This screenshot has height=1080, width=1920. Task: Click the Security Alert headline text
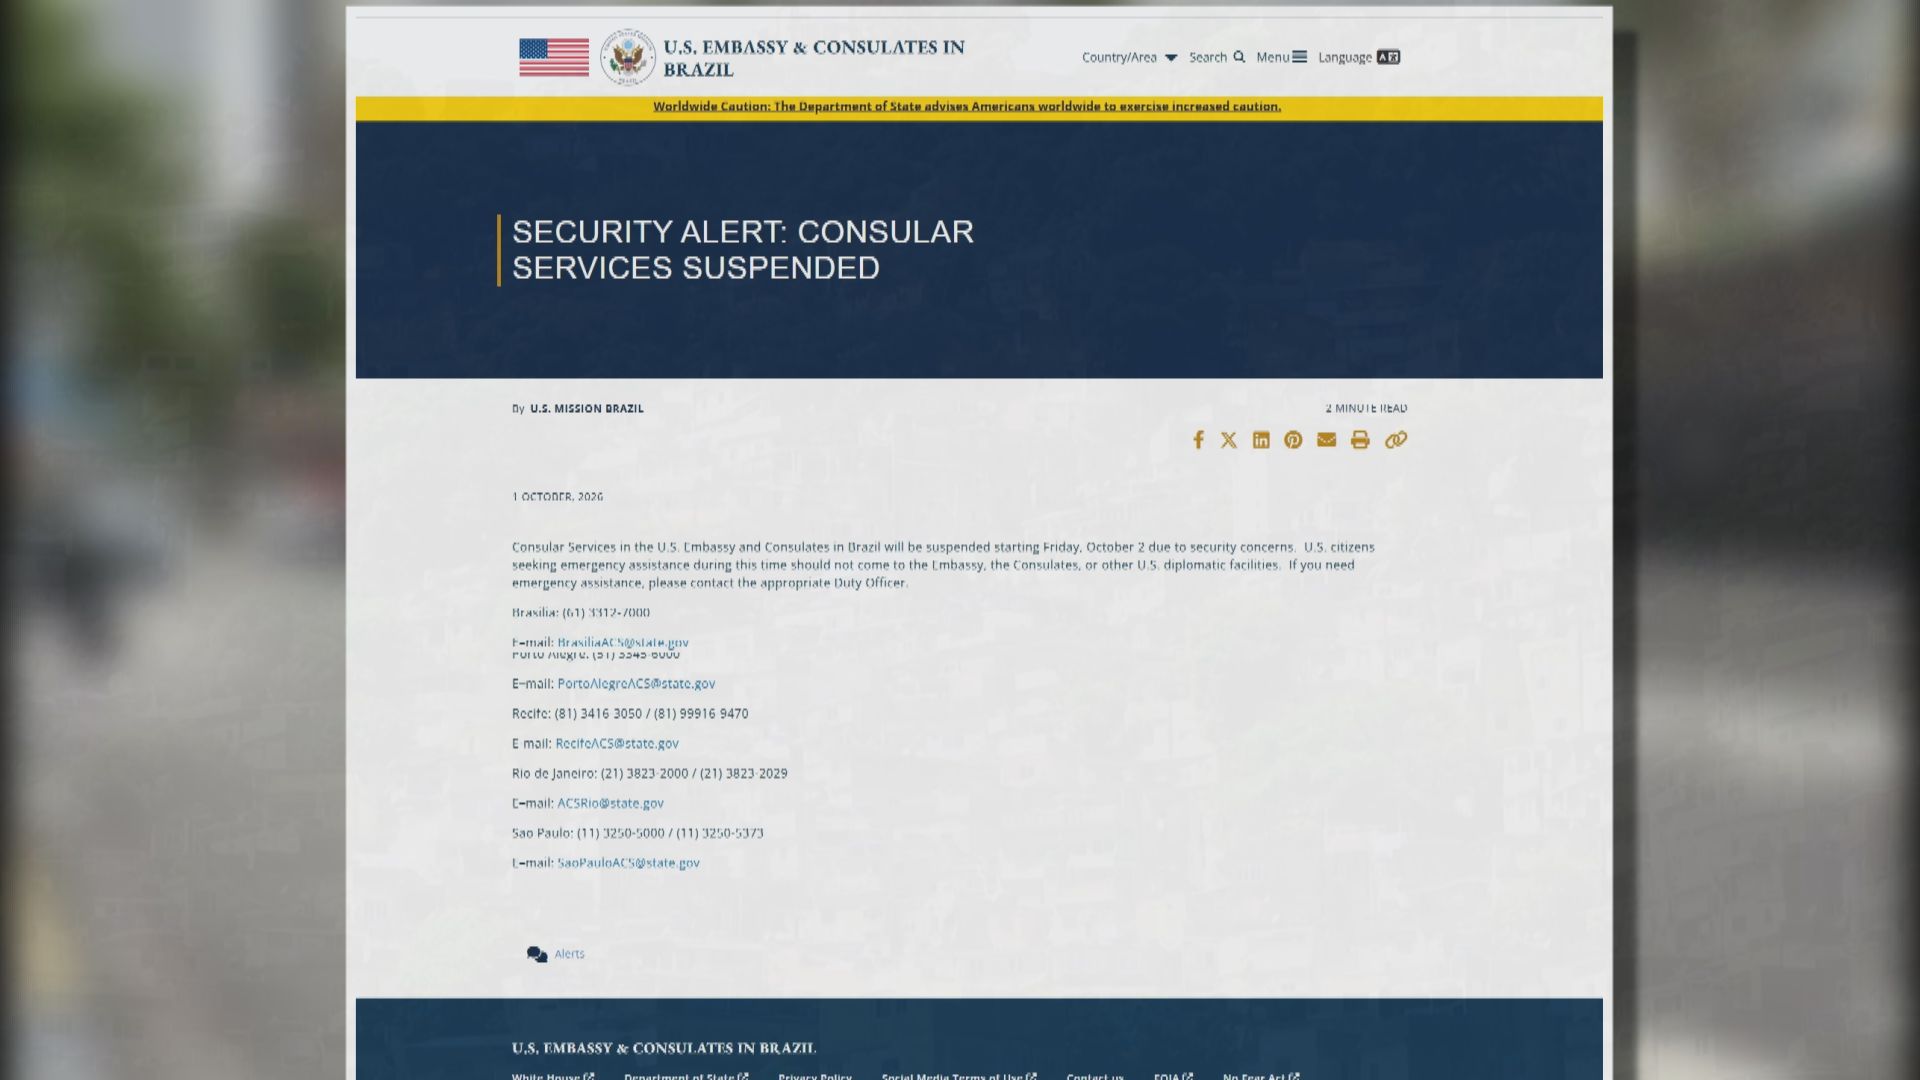pos(742,250)
